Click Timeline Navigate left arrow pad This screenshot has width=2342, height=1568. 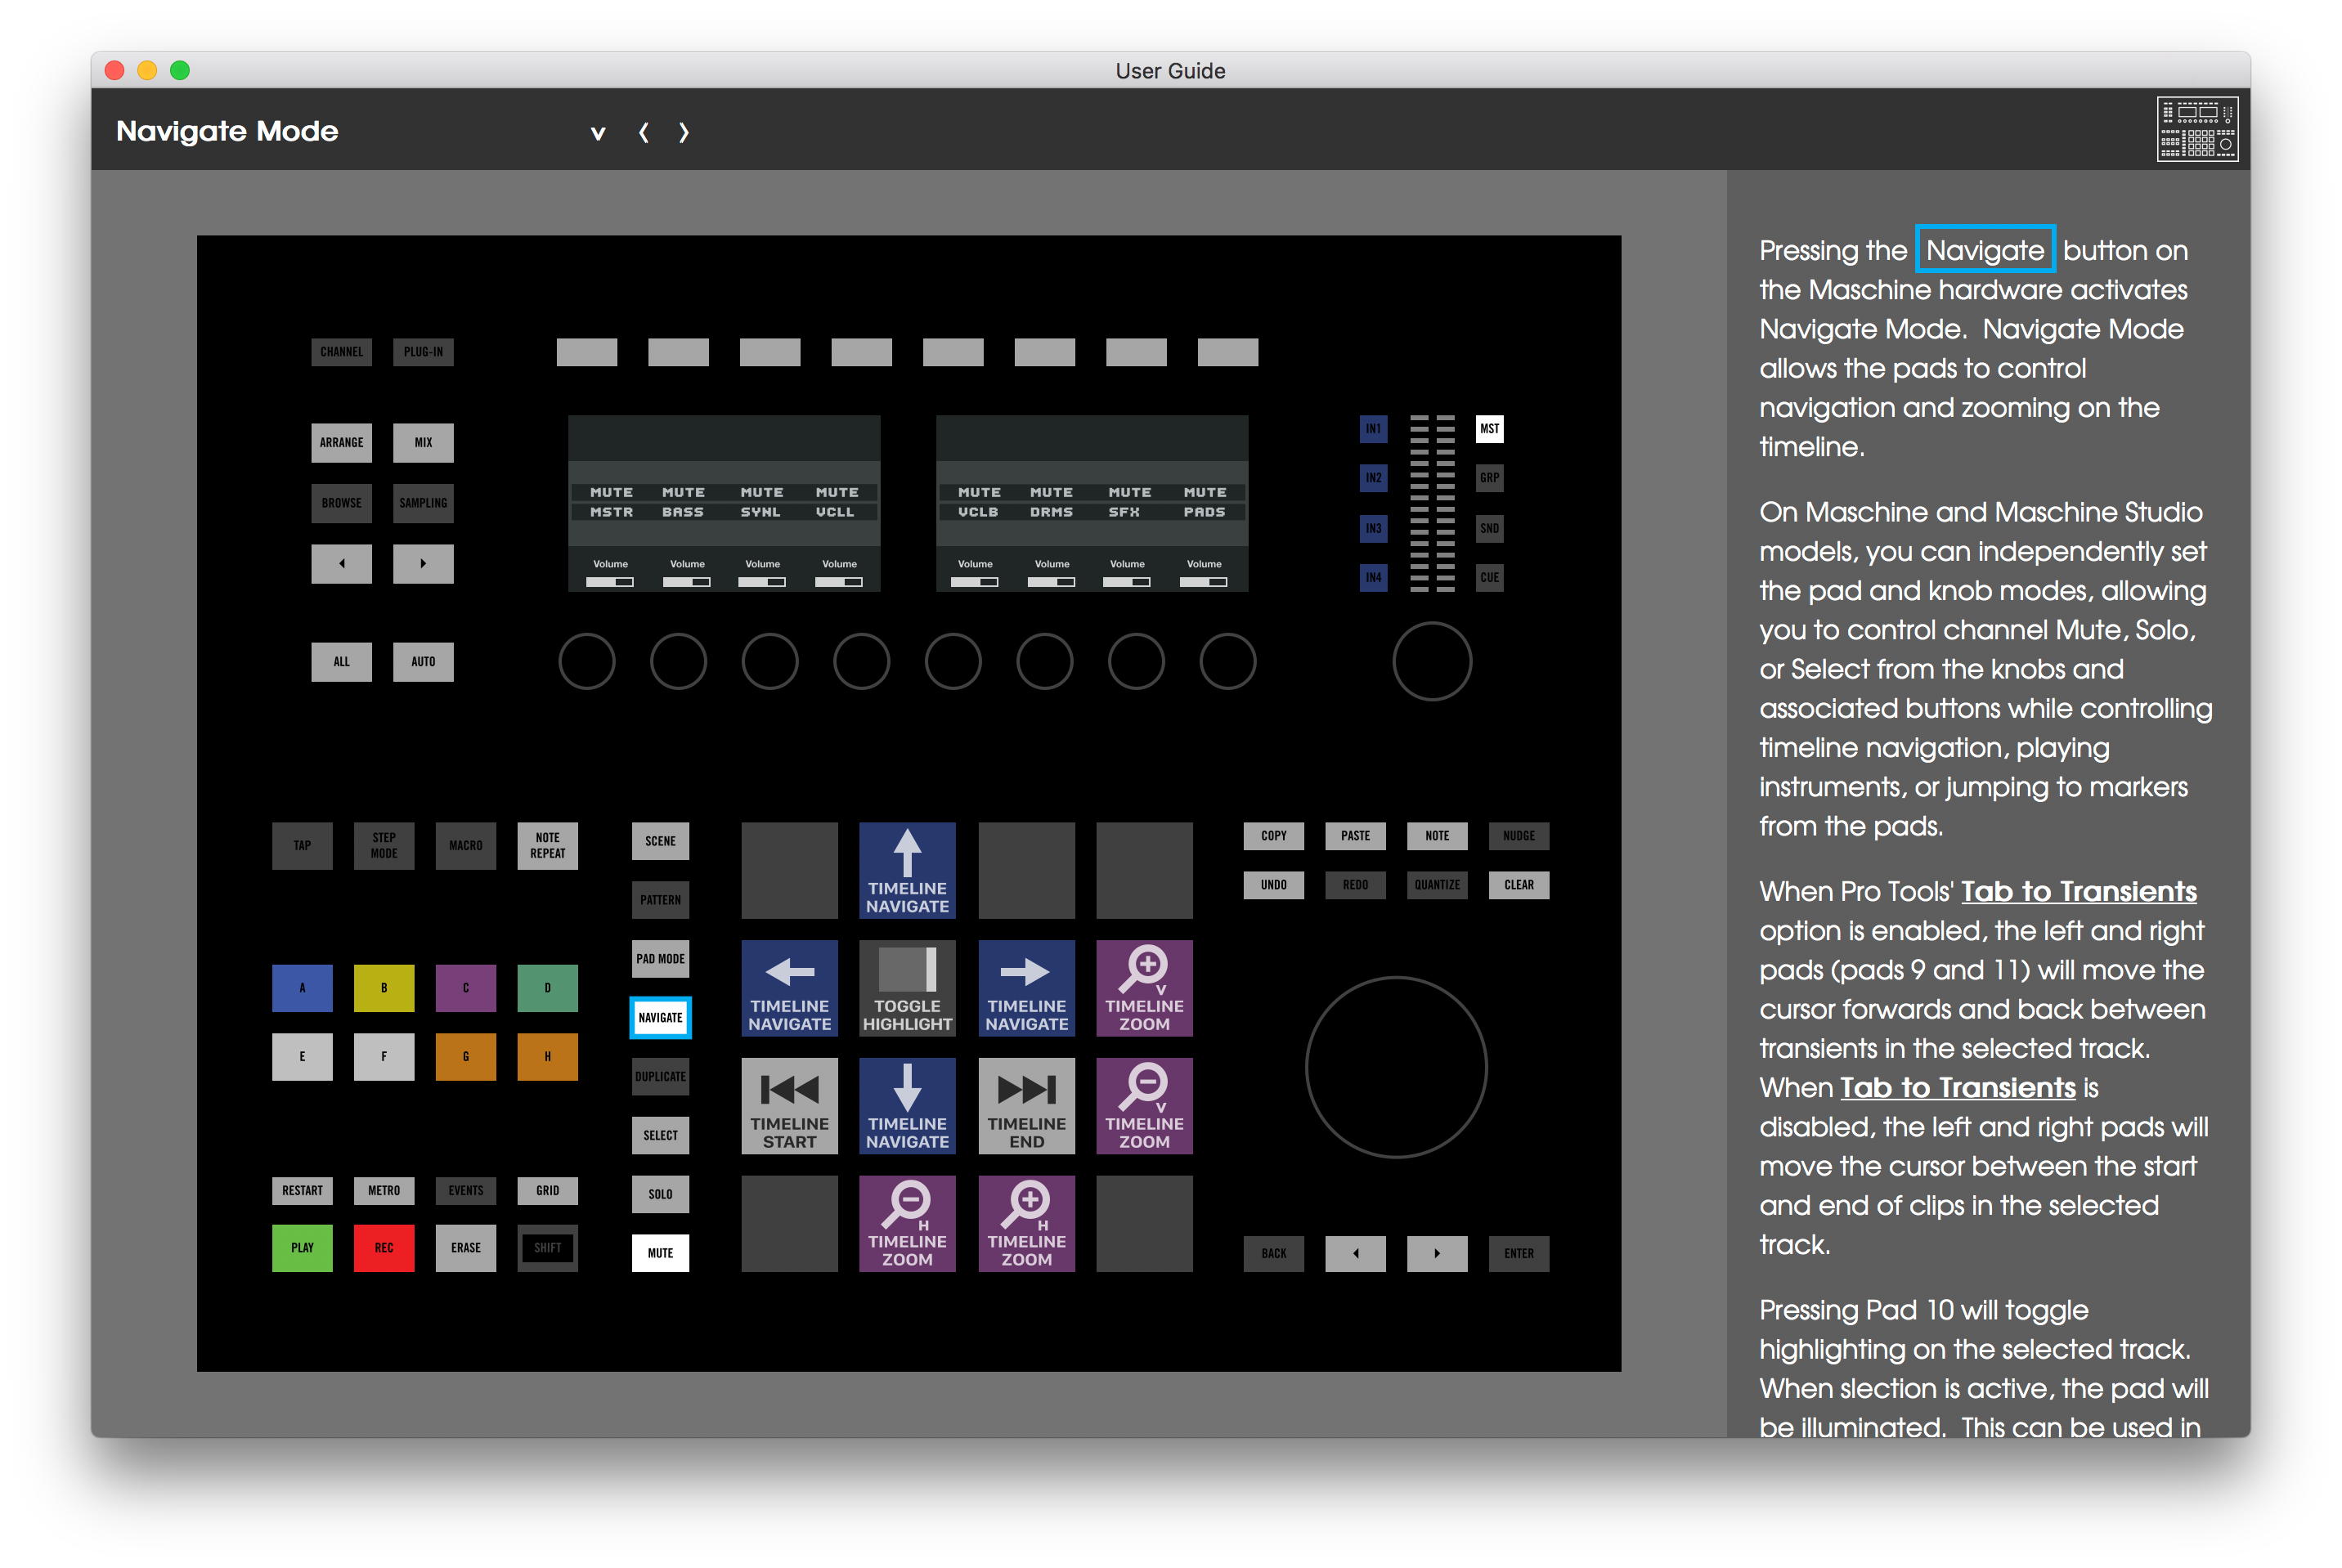(789, 988)
